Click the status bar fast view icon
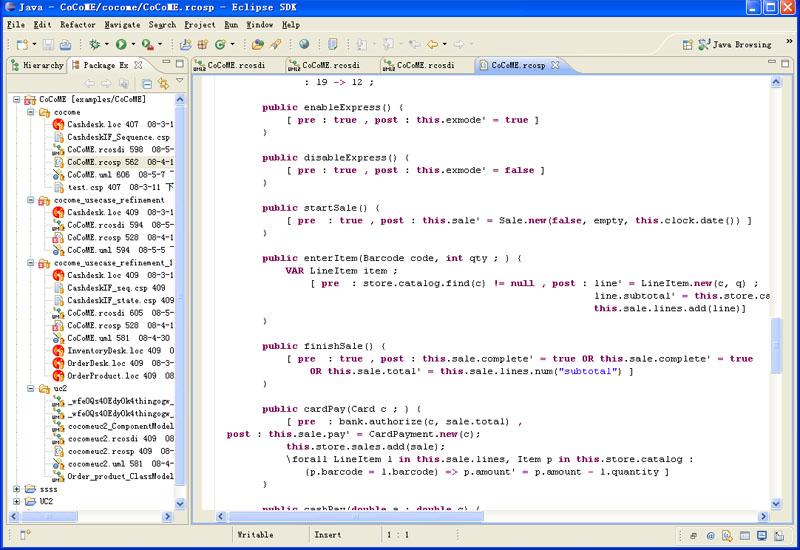Image resolution: width=800 pixels, height=550 pixels. (24, 535)
